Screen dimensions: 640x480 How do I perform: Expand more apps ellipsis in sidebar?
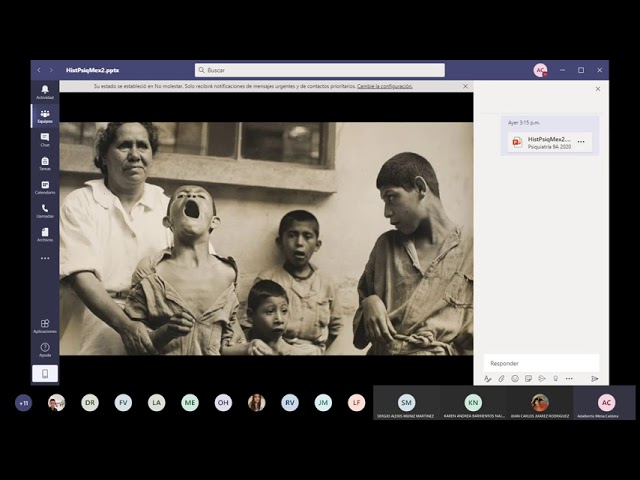[x=44, y=258]
